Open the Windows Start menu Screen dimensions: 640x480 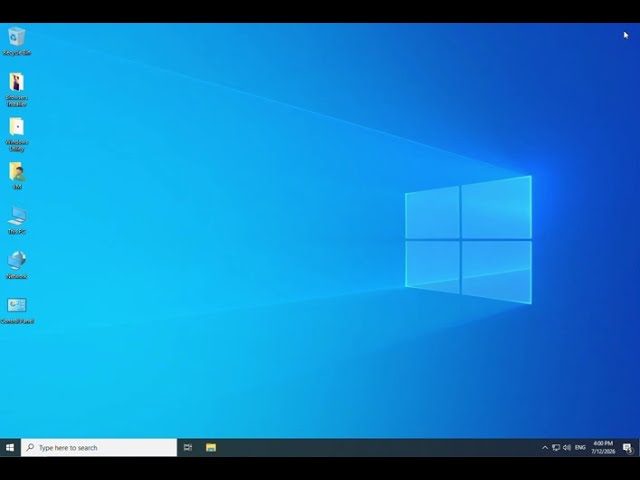pos(10,448)
